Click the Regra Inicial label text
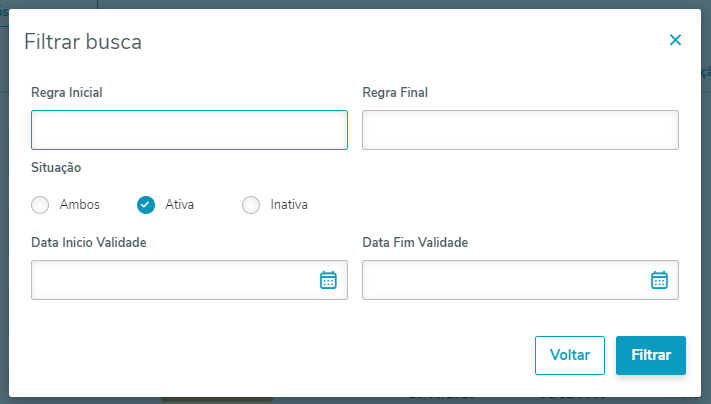711x404 pixels. [67, 92]
